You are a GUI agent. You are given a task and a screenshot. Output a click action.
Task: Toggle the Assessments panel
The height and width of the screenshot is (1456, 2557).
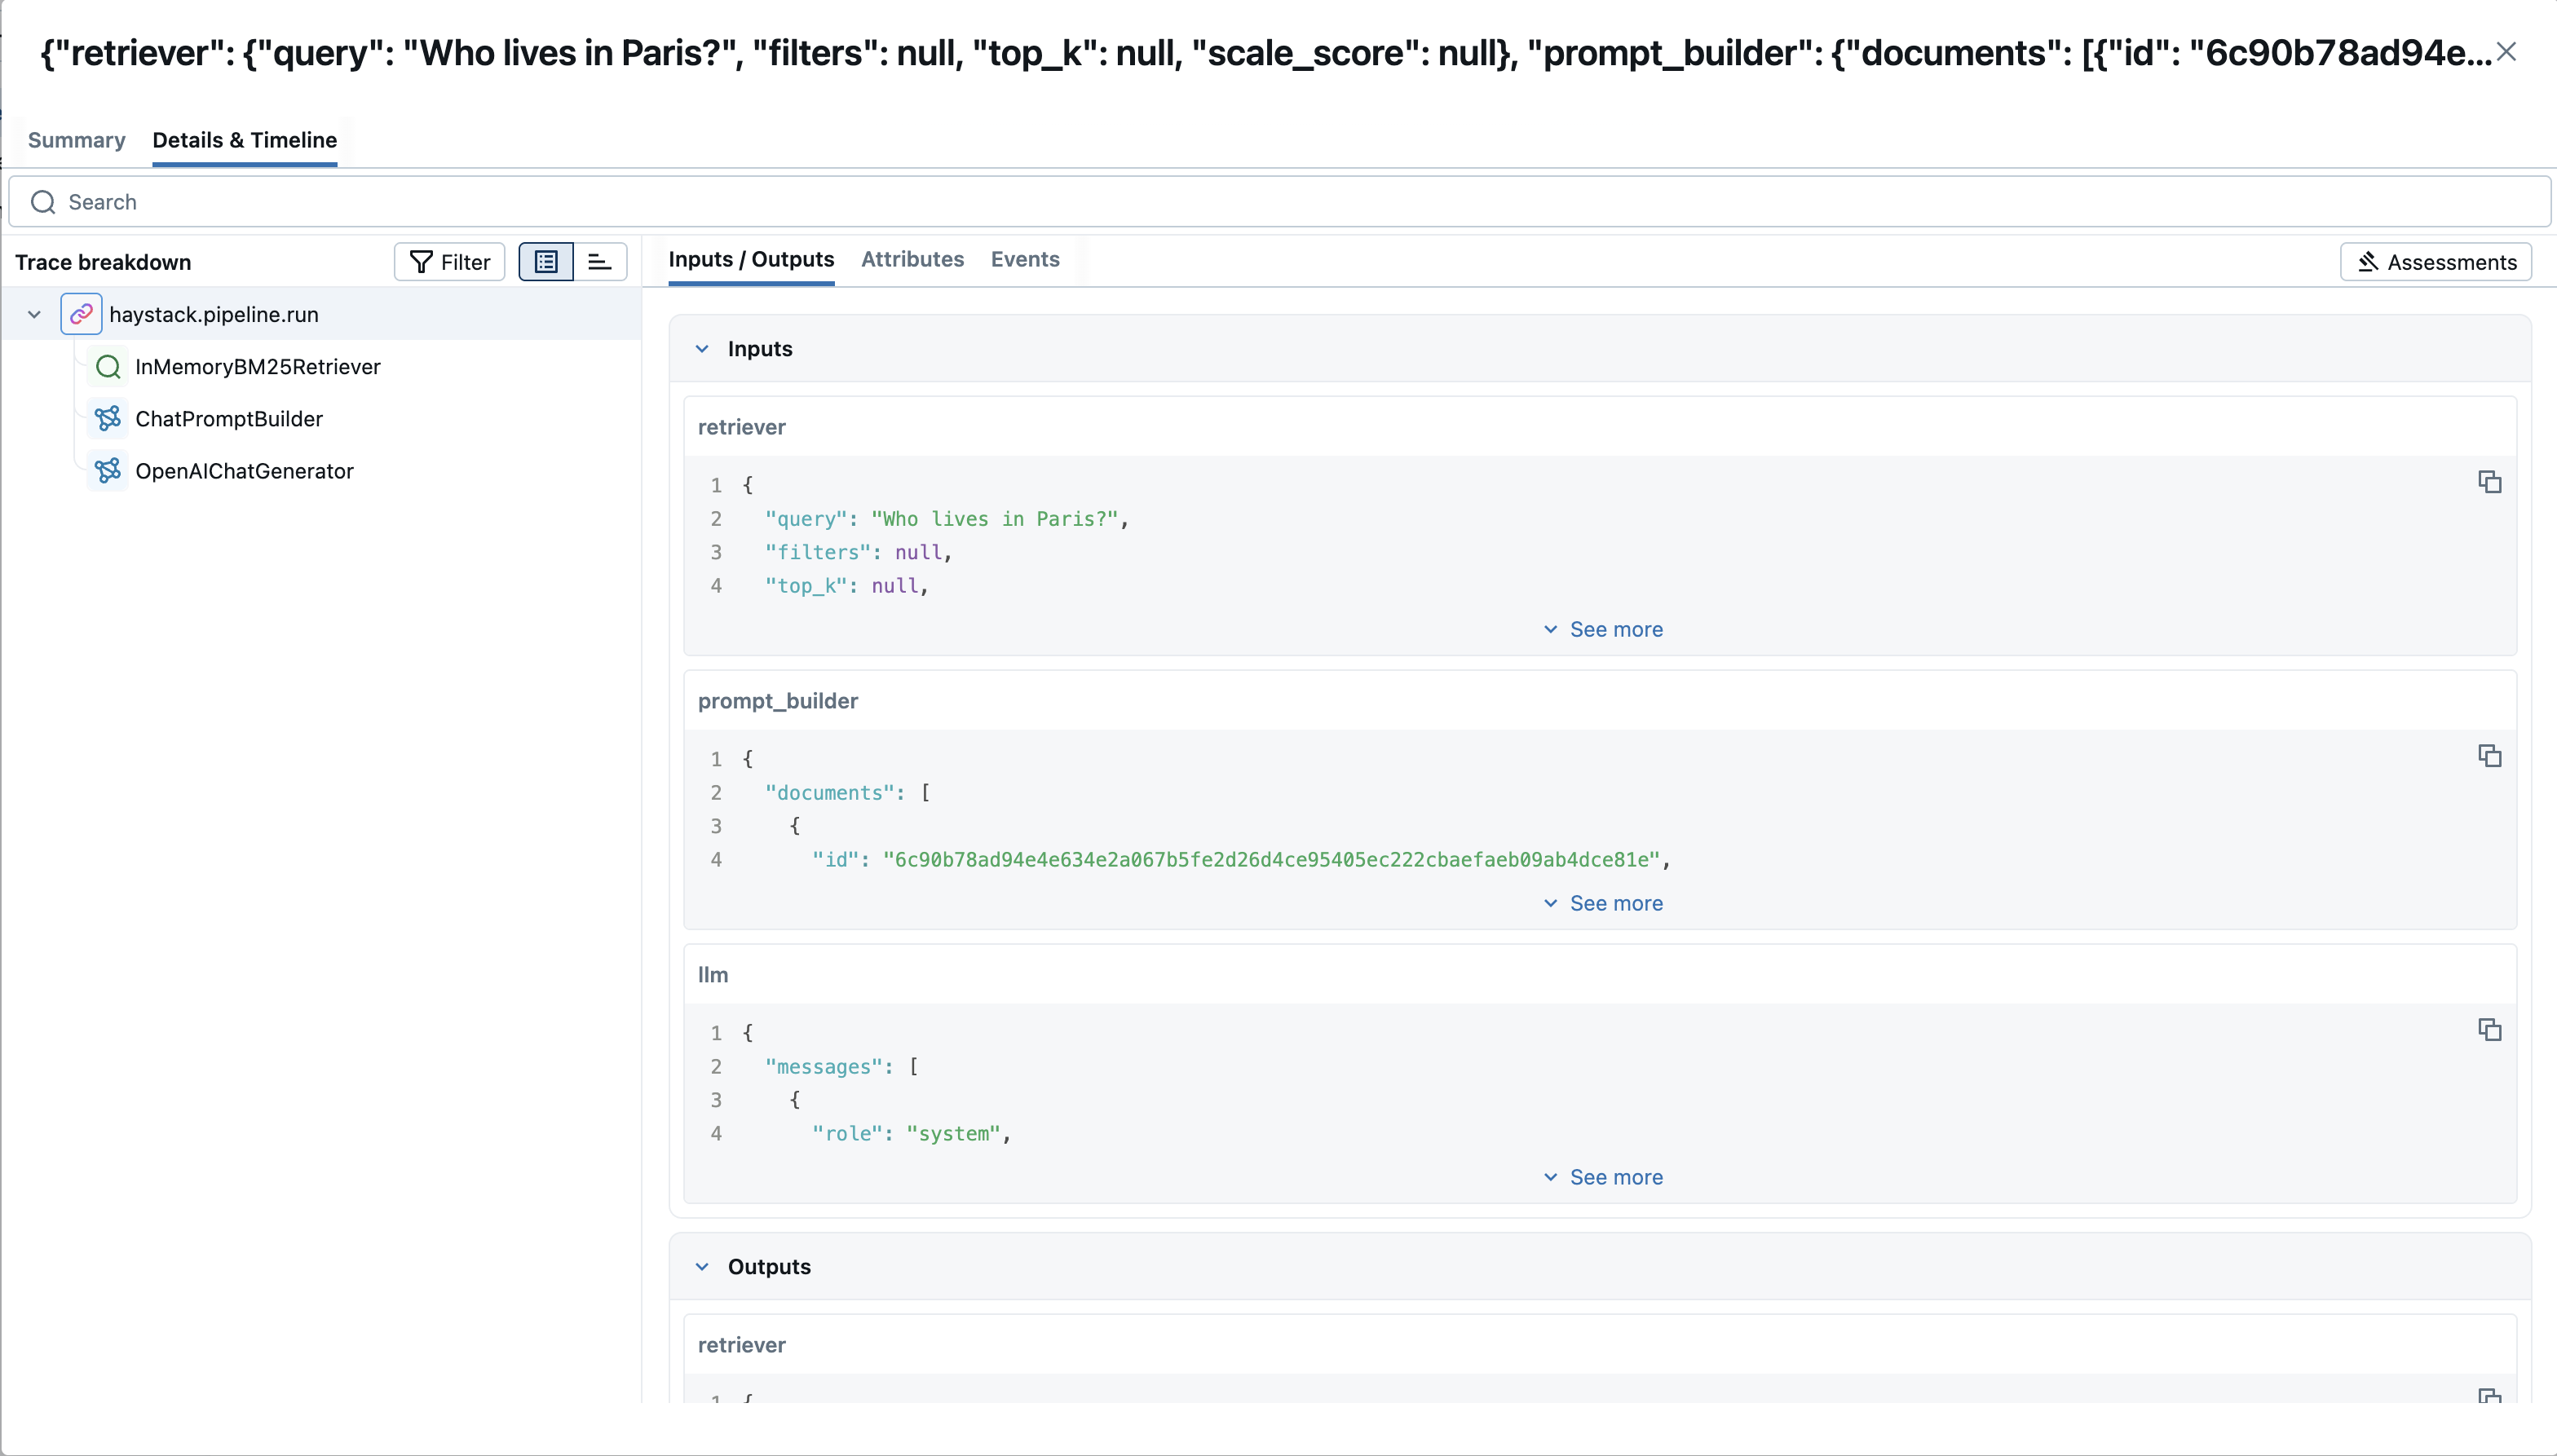pos(2435,261)
